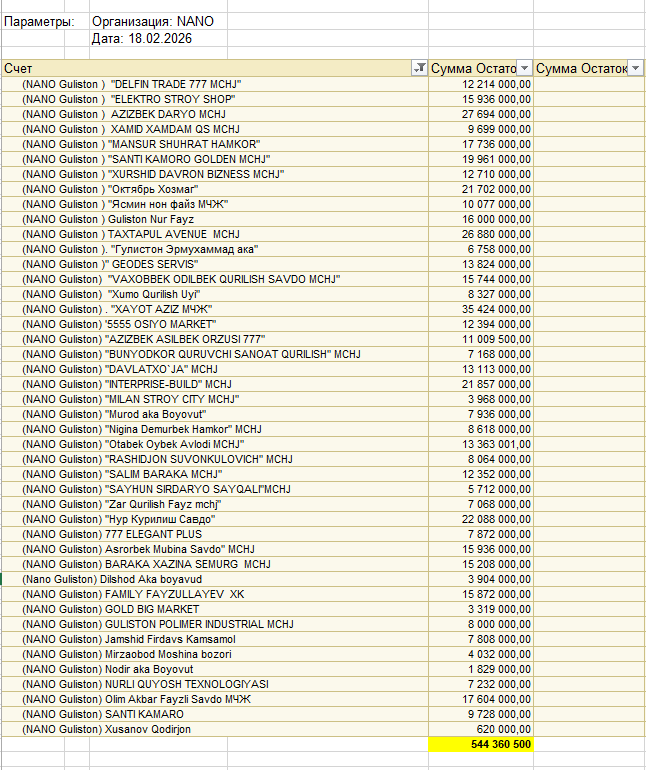The height and width of the screenshot is (770, 646).
Task: Select row BARAKA XAZINA SEMURG MCHJ
Action: click(215, 564)
